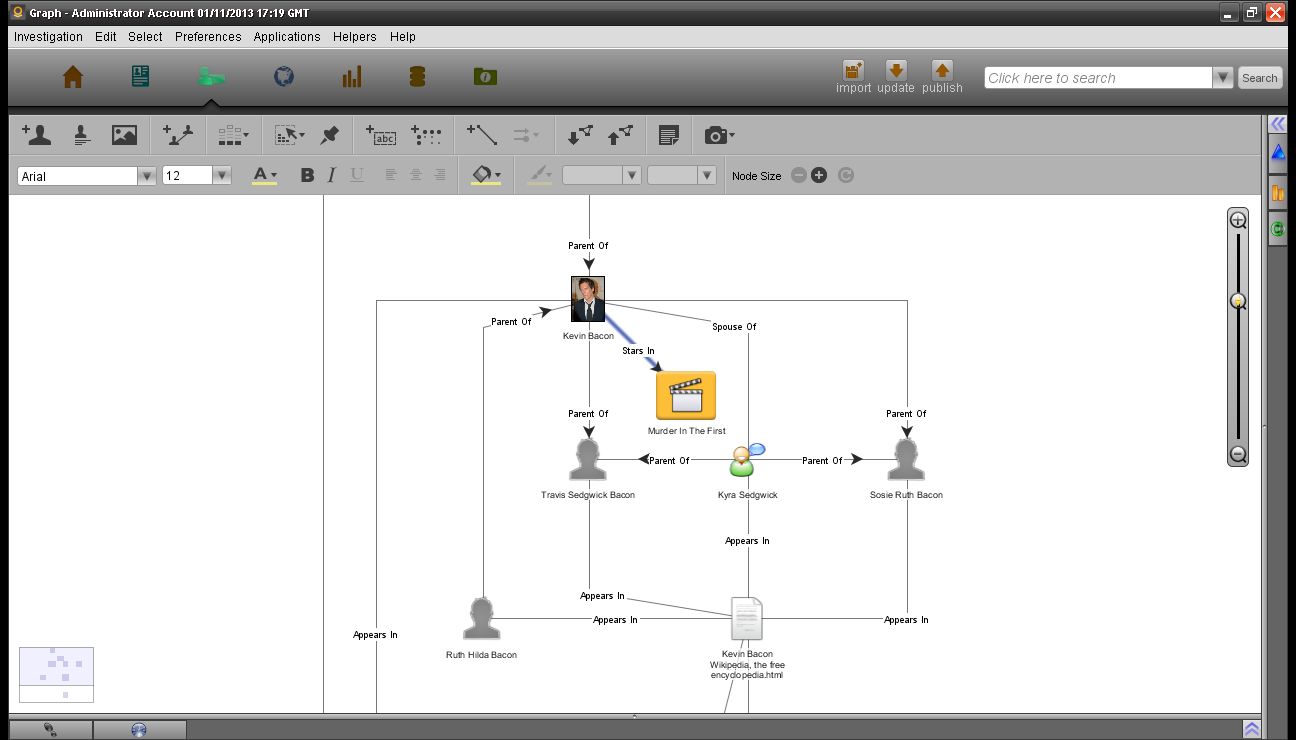Open the line colour pen dropdown
This screenshot has width=1296, height=740.
[x=540, y=176]
